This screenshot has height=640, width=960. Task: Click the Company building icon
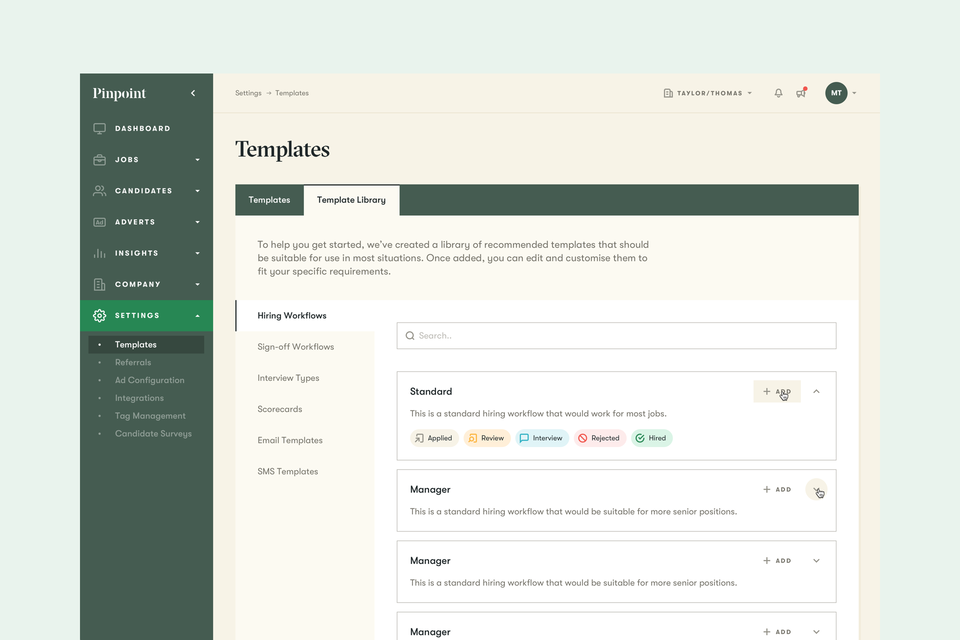click(99, 284)
